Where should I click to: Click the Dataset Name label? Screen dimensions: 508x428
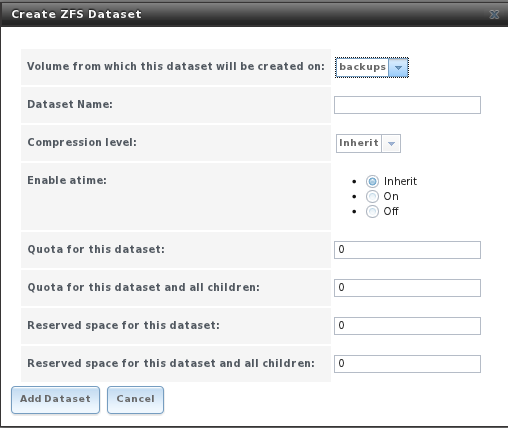click(70, 104)
